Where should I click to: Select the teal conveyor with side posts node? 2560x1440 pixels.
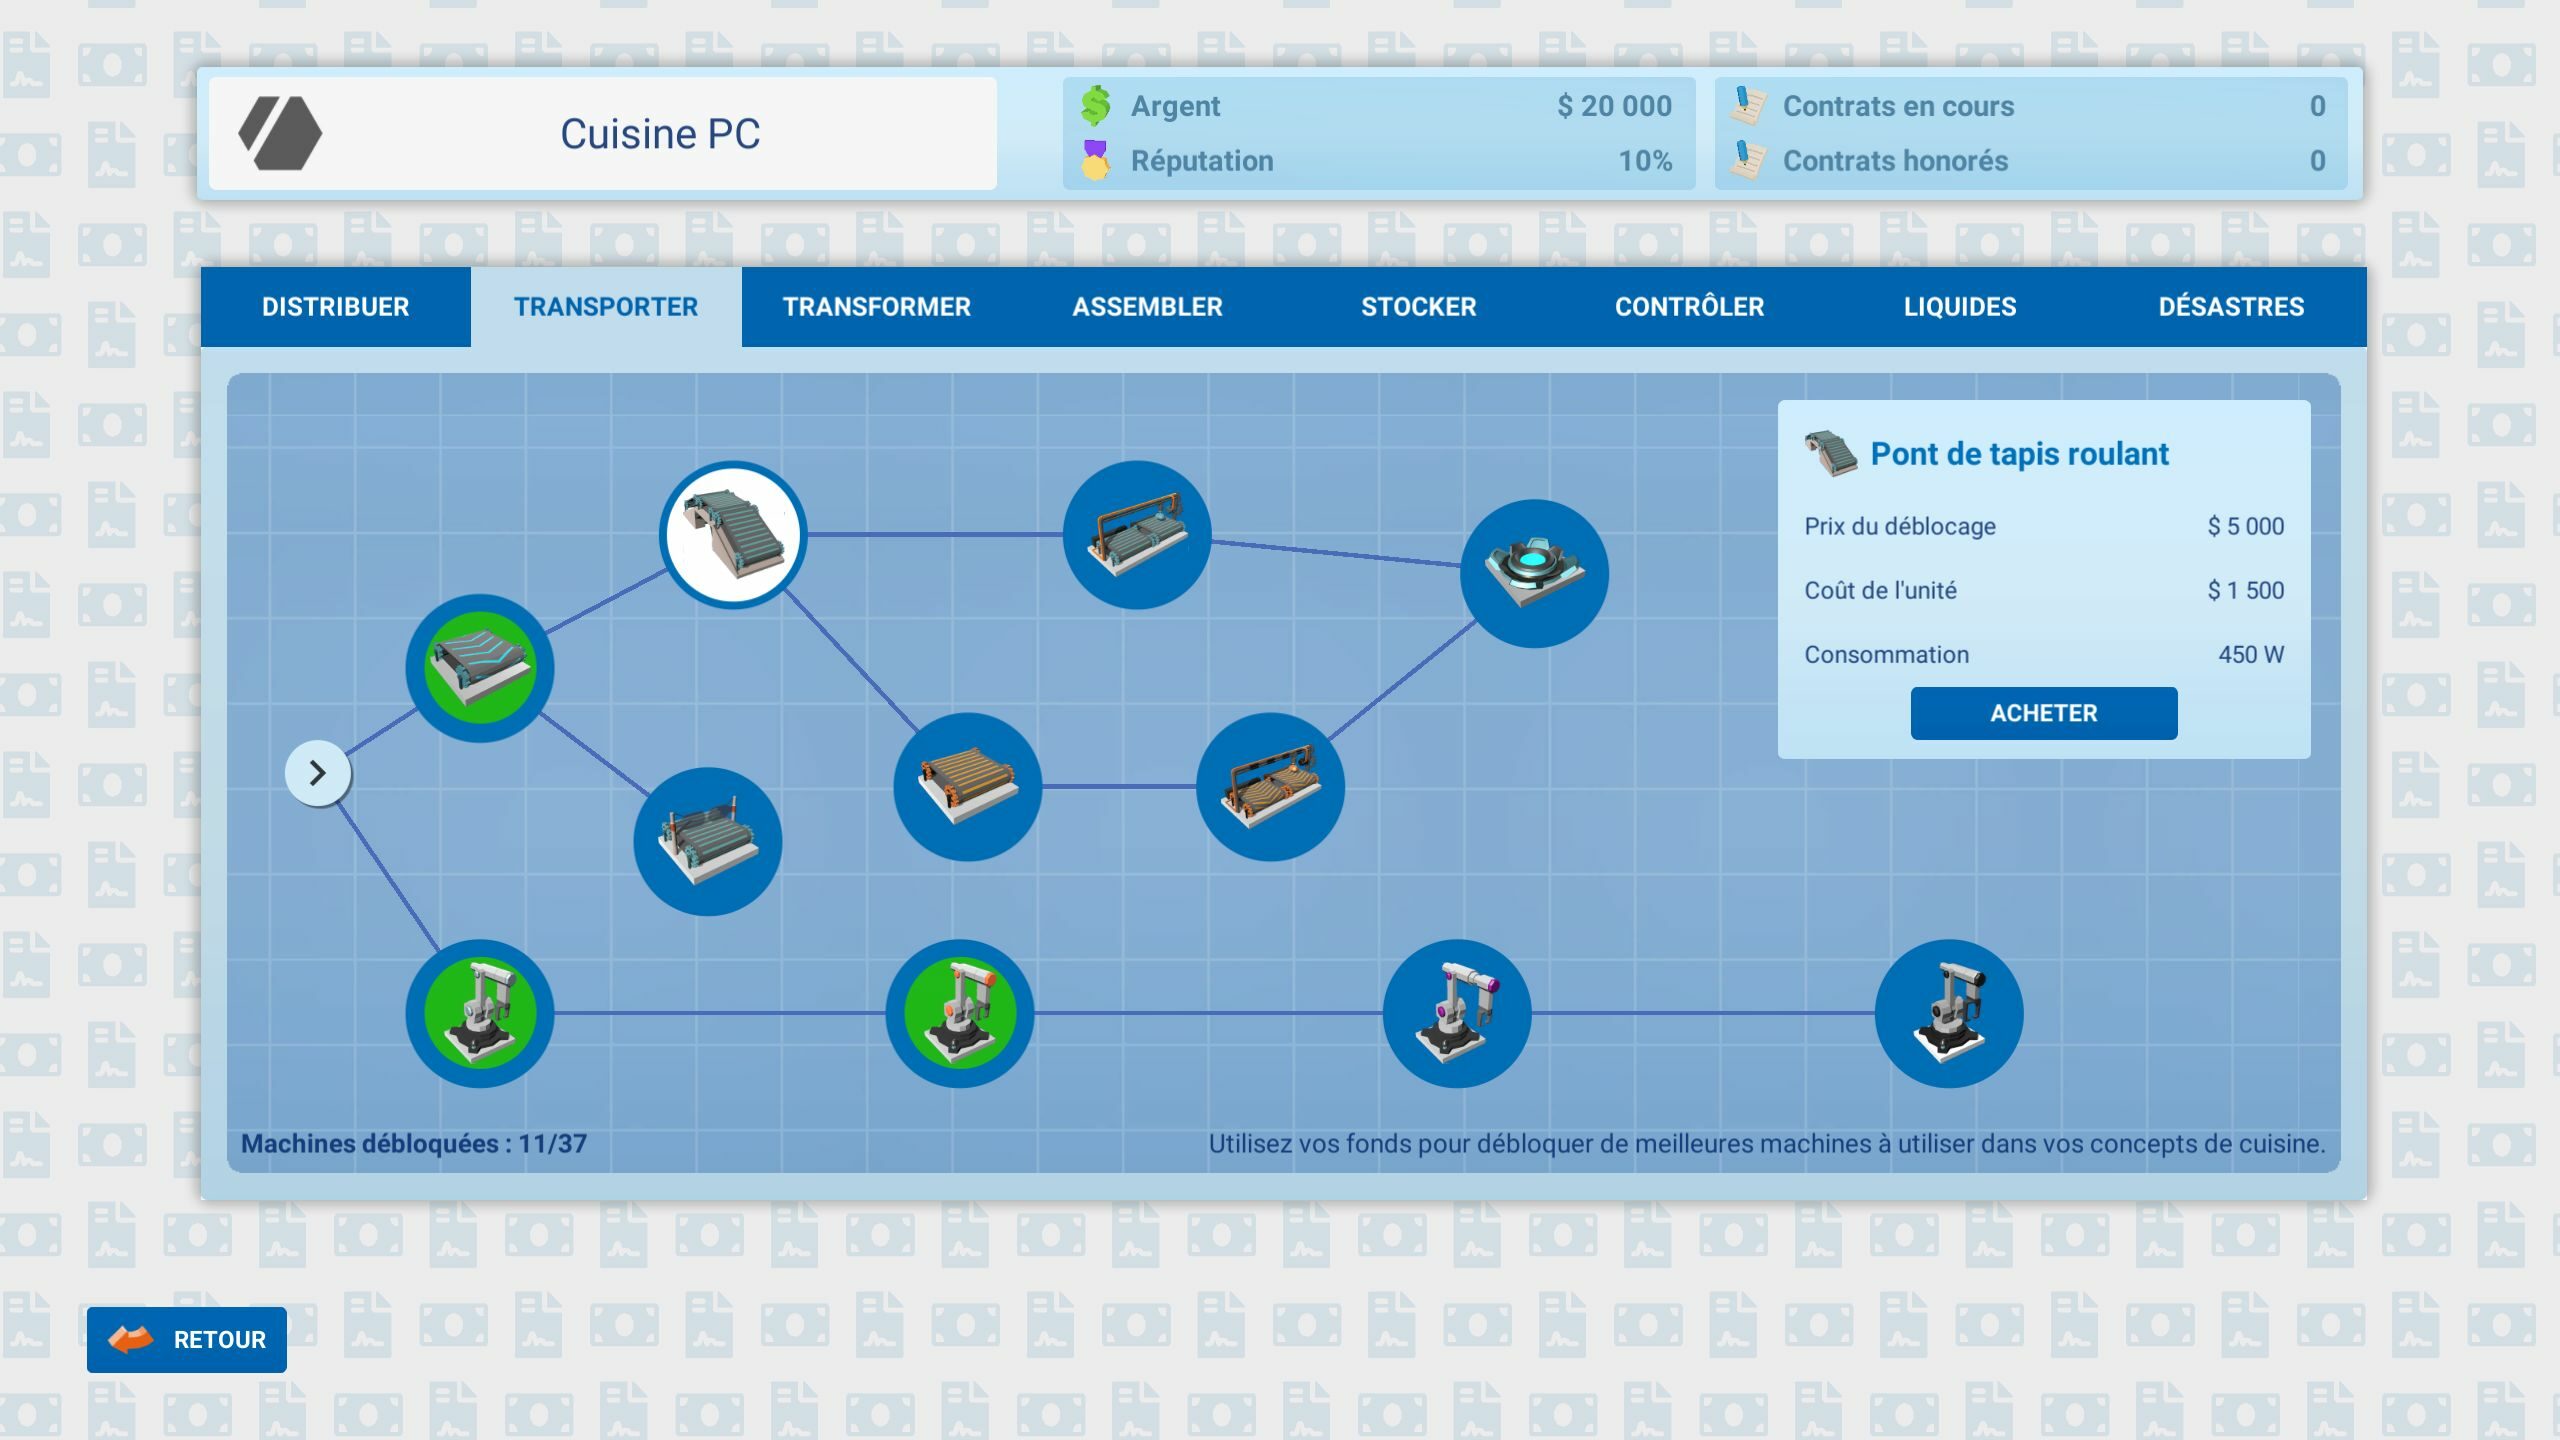pyautogui.click(x=708, y=841)
